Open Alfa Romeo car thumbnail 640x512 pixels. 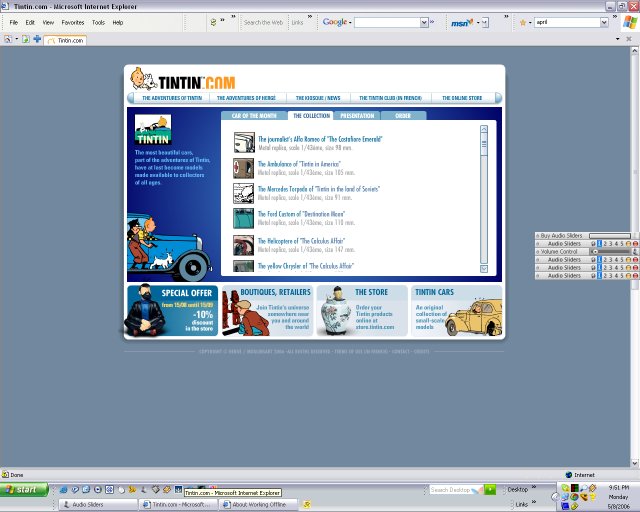click(244, 142)
